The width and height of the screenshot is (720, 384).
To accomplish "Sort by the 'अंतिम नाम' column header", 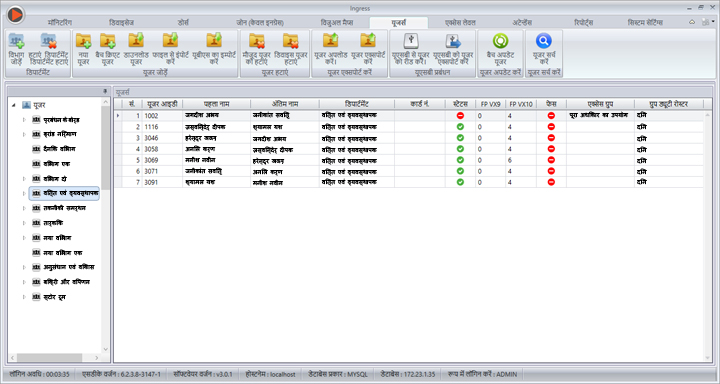I will [285, 104].
